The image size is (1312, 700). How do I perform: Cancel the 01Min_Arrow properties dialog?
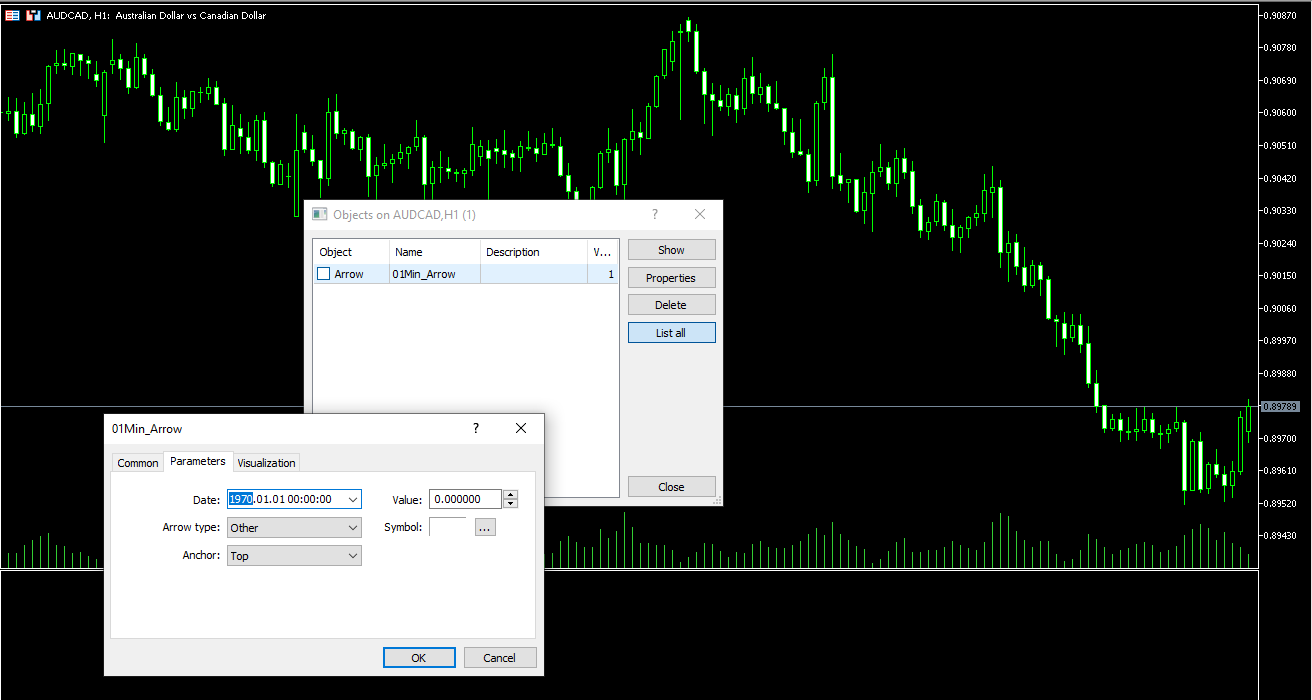(500, 657)
